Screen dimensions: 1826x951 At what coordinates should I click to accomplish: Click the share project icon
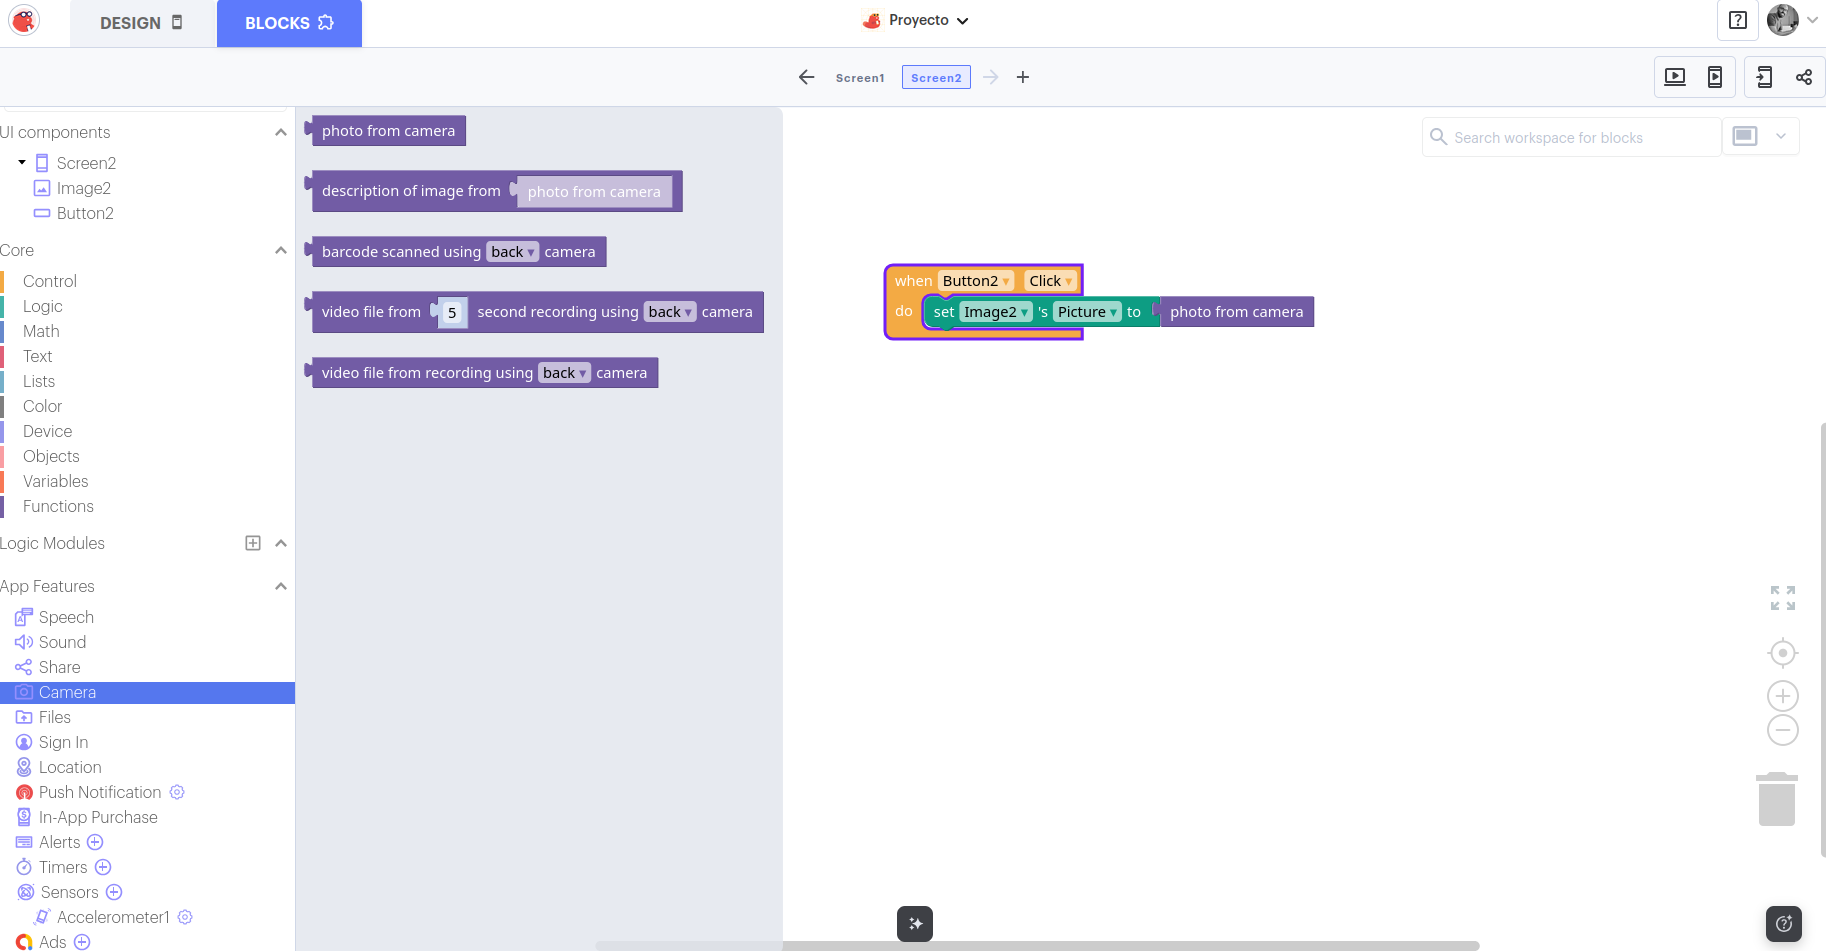pyautogui.click(x=1804, y=77)
